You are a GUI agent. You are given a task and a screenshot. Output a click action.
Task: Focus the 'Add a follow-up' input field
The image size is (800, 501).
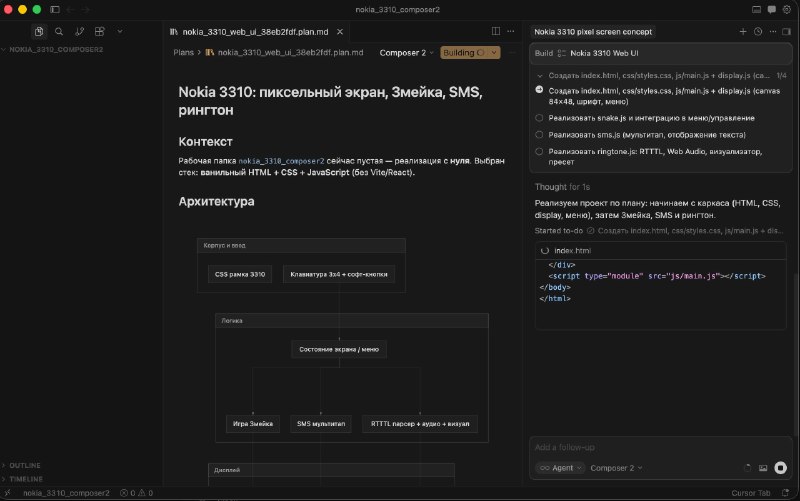pyautogui.click(x=661, y=447)
